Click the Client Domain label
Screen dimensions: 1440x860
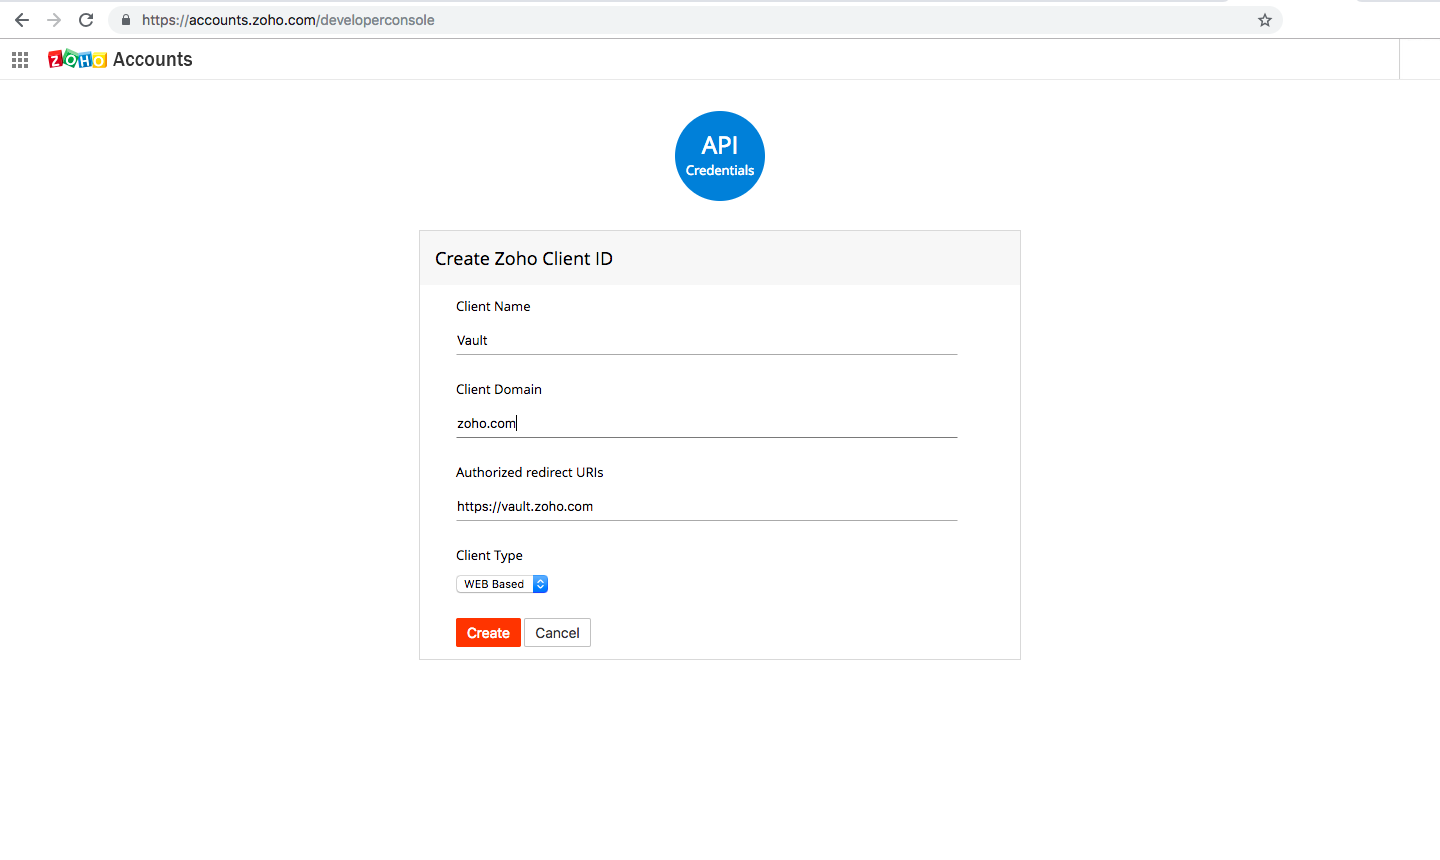[x=499, y=389]
